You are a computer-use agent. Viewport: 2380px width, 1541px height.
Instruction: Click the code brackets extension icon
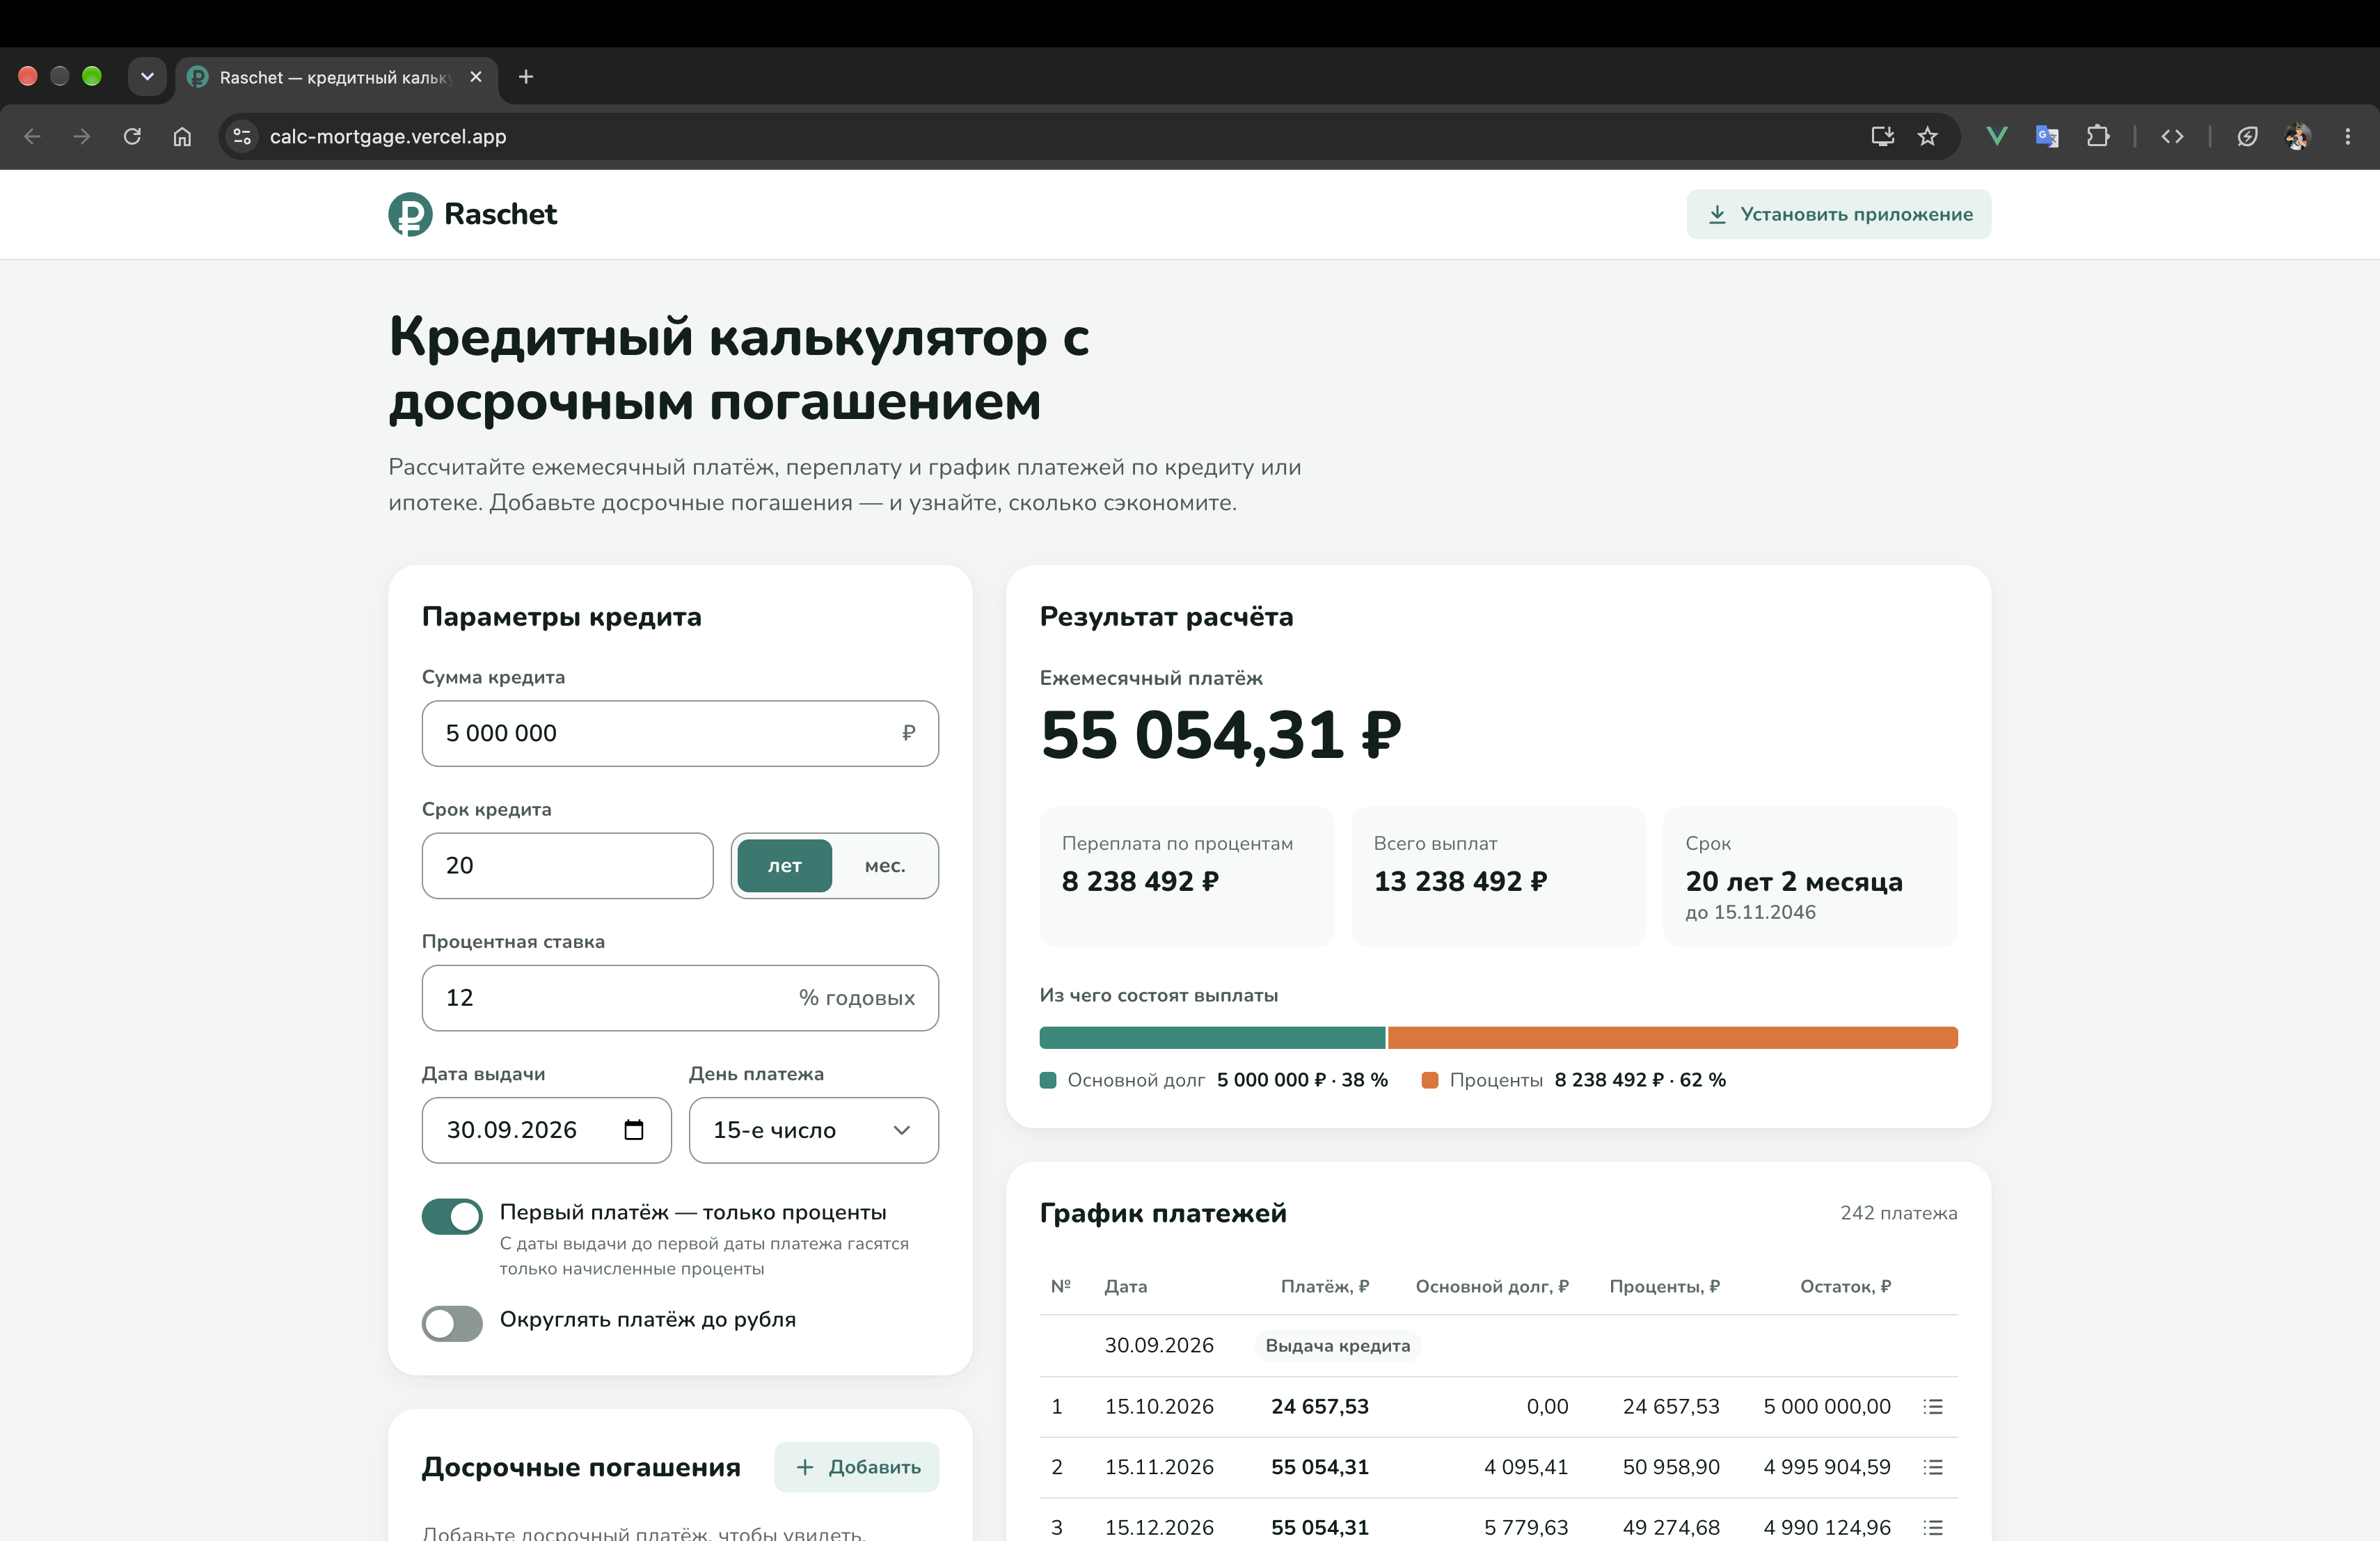[x=2172, y=136]
